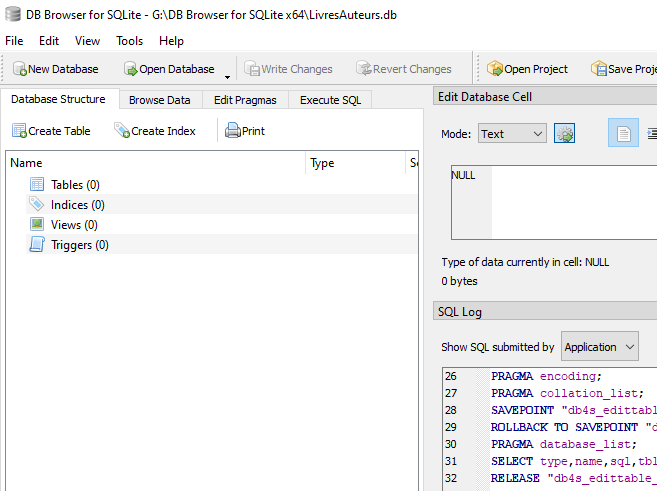This screenshot has height=491, width=657.
Task: Click the Open Database toolbar button
Action: tap(169, 69)
